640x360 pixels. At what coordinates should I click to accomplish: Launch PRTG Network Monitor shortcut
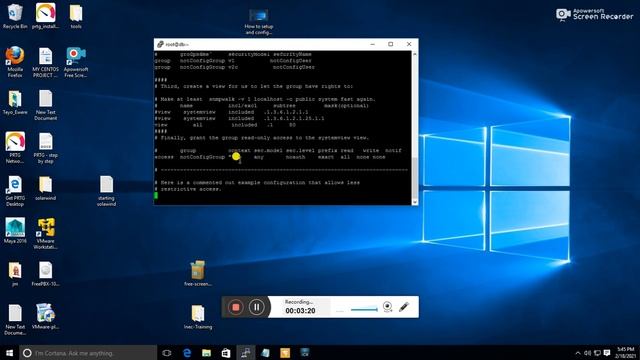(15, 148)
